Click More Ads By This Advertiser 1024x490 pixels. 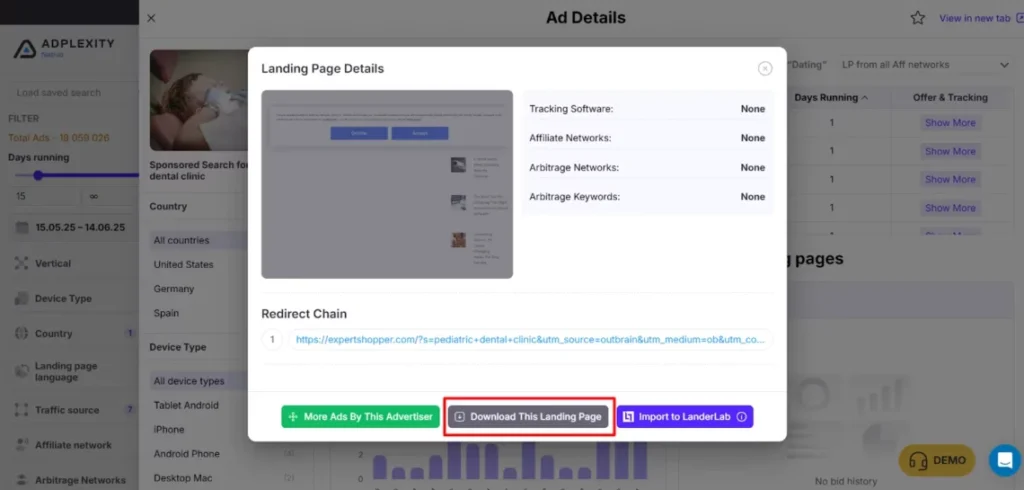360,417
